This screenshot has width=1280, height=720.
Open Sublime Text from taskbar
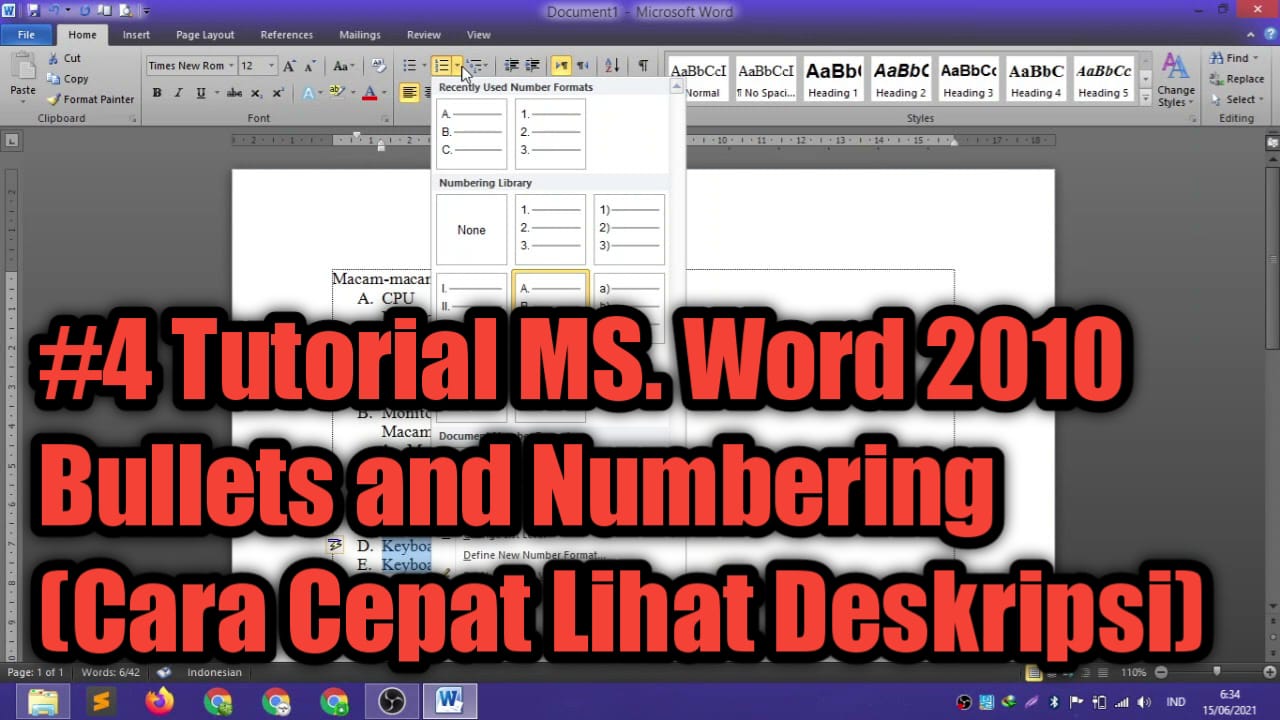(101, 701)
